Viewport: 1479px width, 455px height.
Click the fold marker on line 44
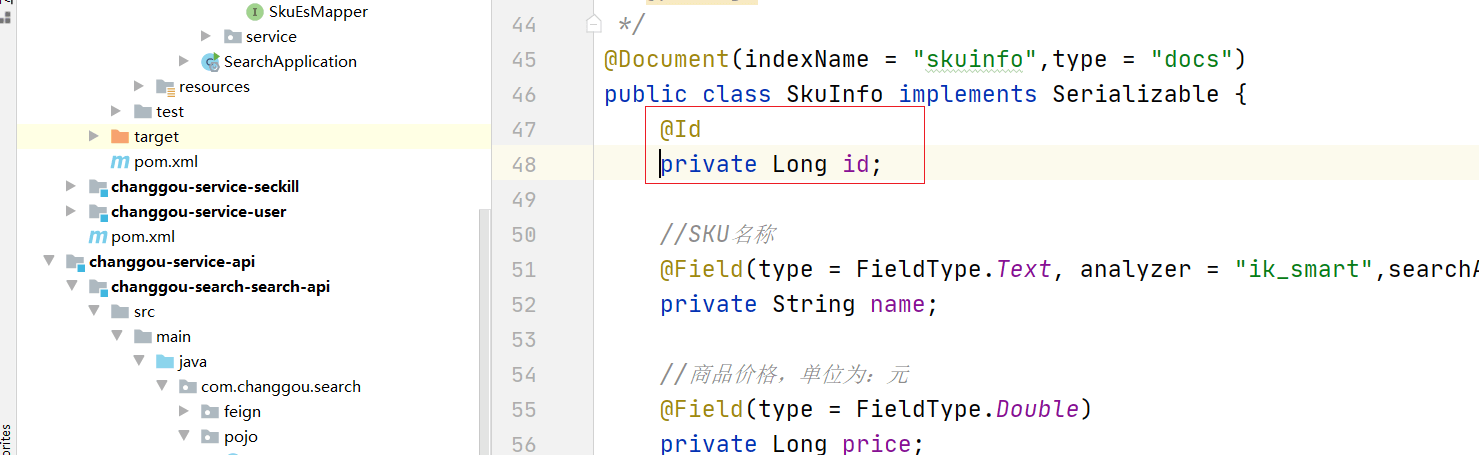pyautogui.click(x=594, y=24)
